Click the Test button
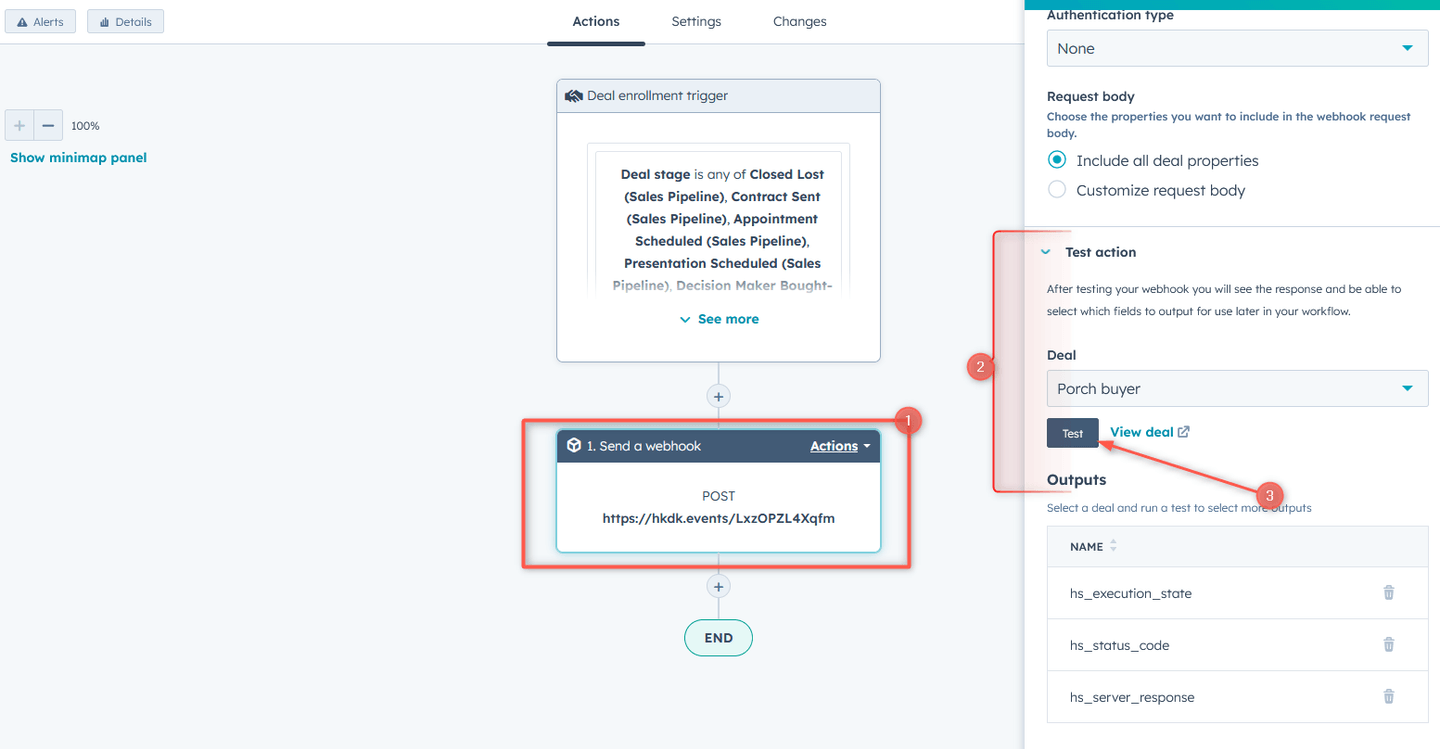1440x749 pixels. [1072, 432]
